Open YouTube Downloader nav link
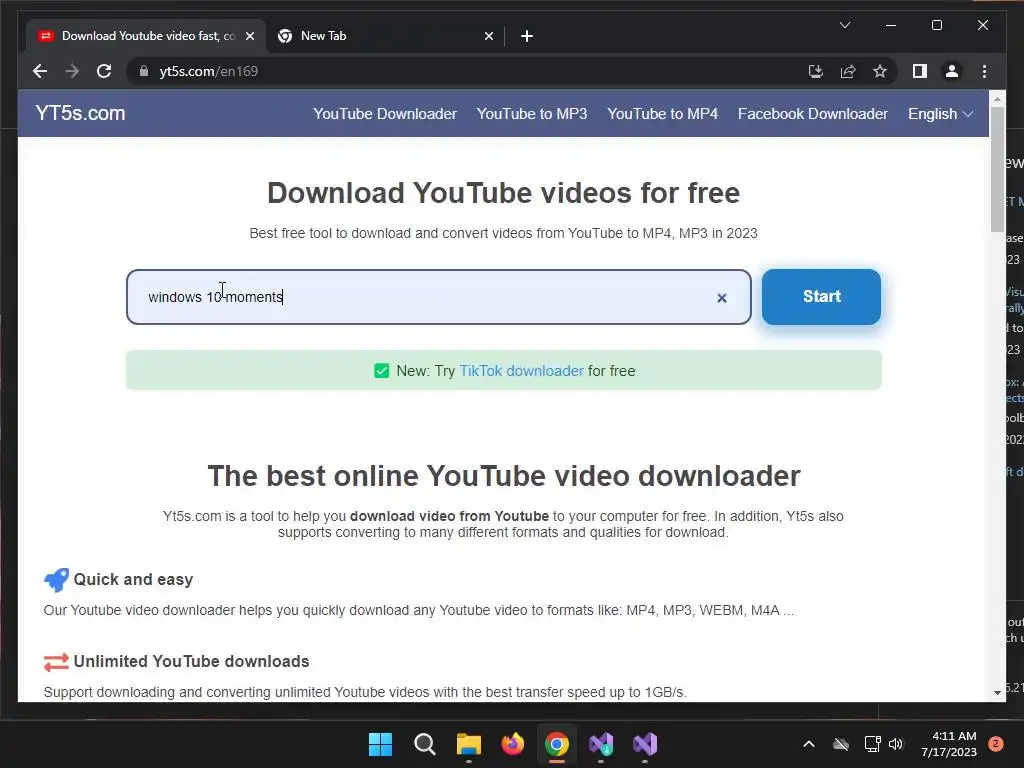The height and width of the screenshot is (768, 1024). point(385,114)
